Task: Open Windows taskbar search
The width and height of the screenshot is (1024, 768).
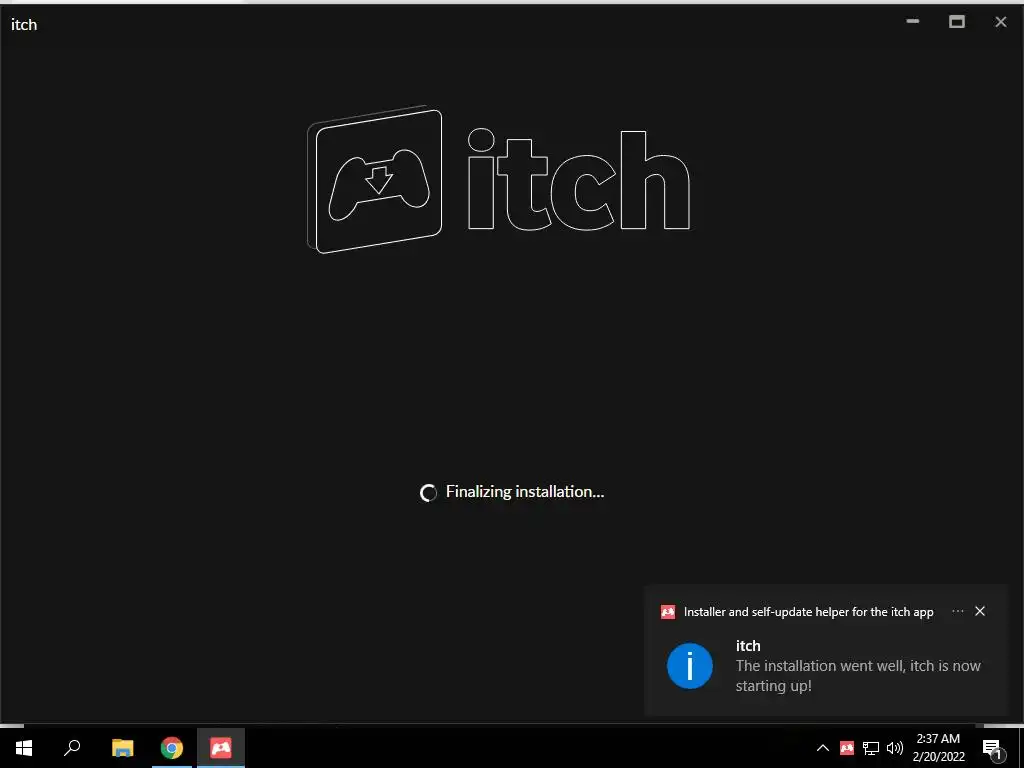Action: pos(72,748)
